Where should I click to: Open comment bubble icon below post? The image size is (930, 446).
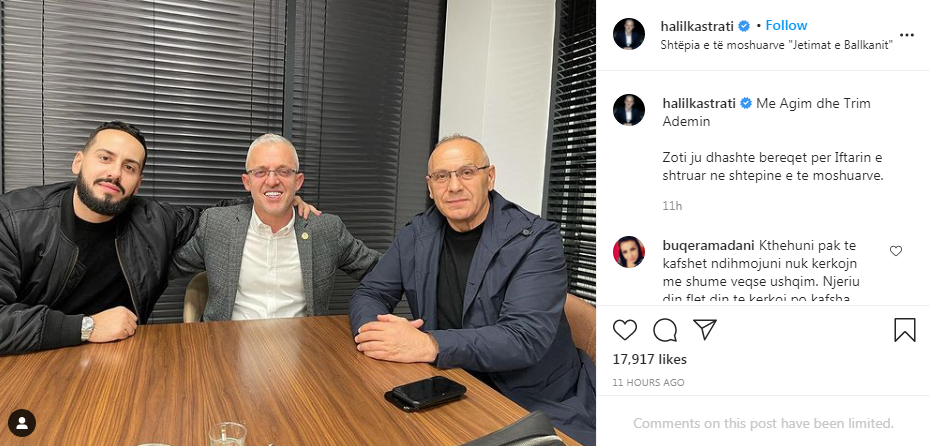point(665,330)
